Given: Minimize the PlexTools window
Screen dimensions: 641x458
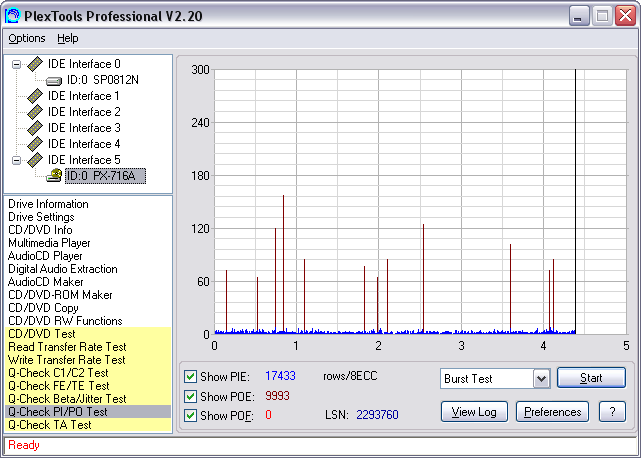Looking at the screenshot, I should pos(579,16).
